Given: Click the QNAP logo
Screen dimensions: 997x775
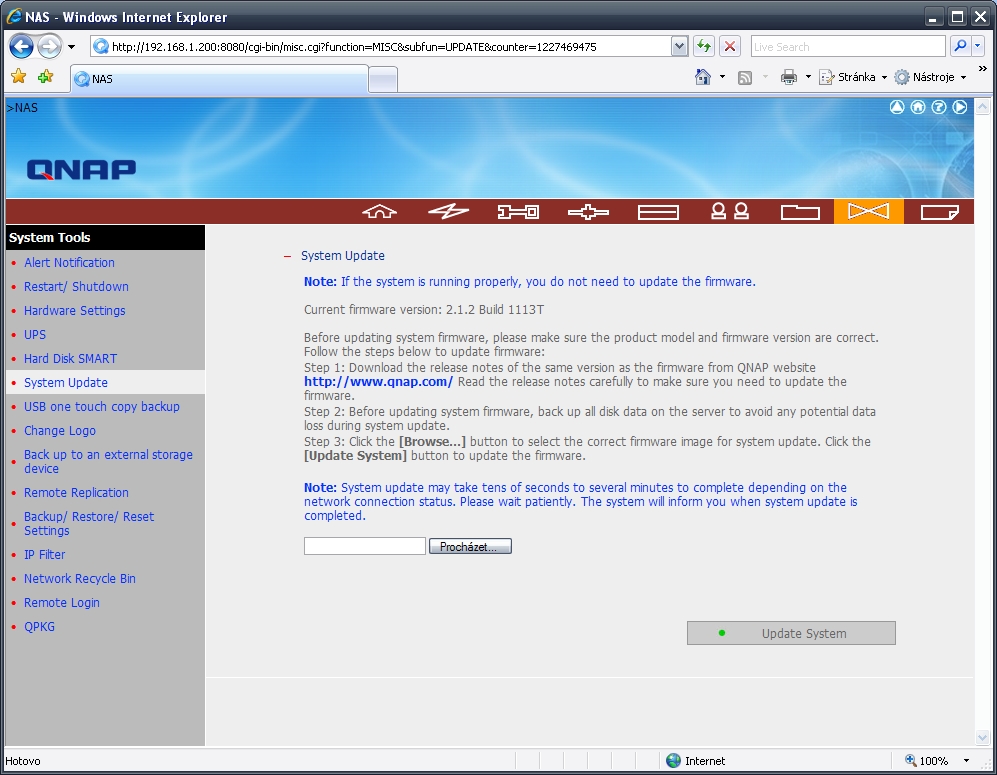Looking at the screenshot, I should (81, 170).
